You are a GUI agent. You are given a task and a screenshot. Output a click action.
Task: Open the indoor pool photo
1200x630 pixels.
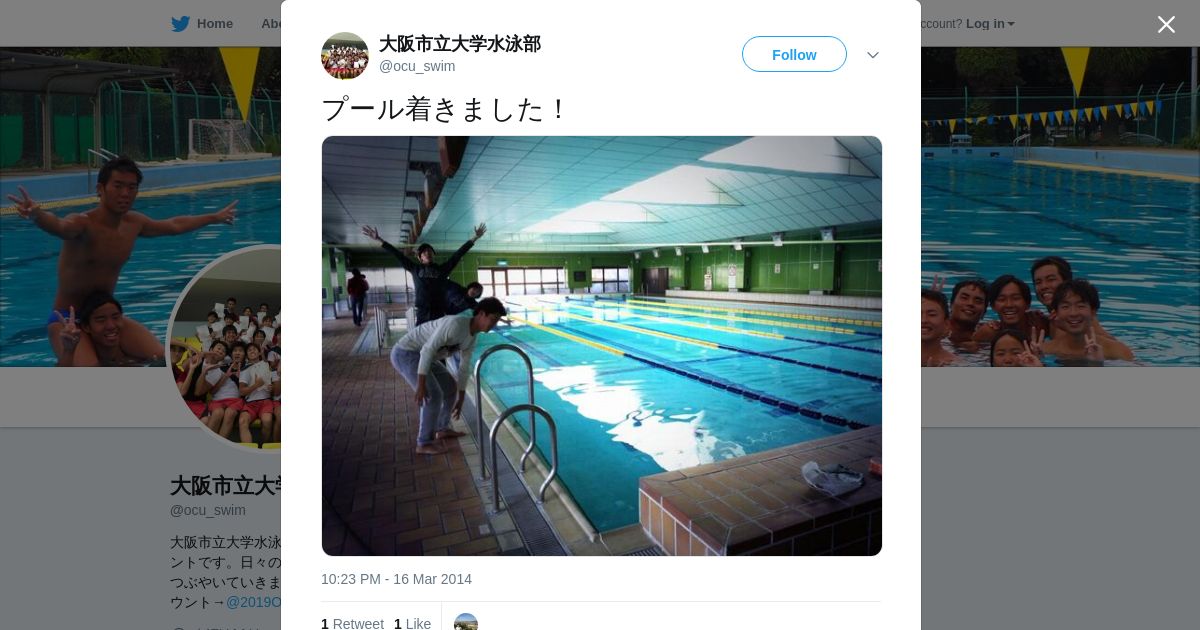point(602,346)
